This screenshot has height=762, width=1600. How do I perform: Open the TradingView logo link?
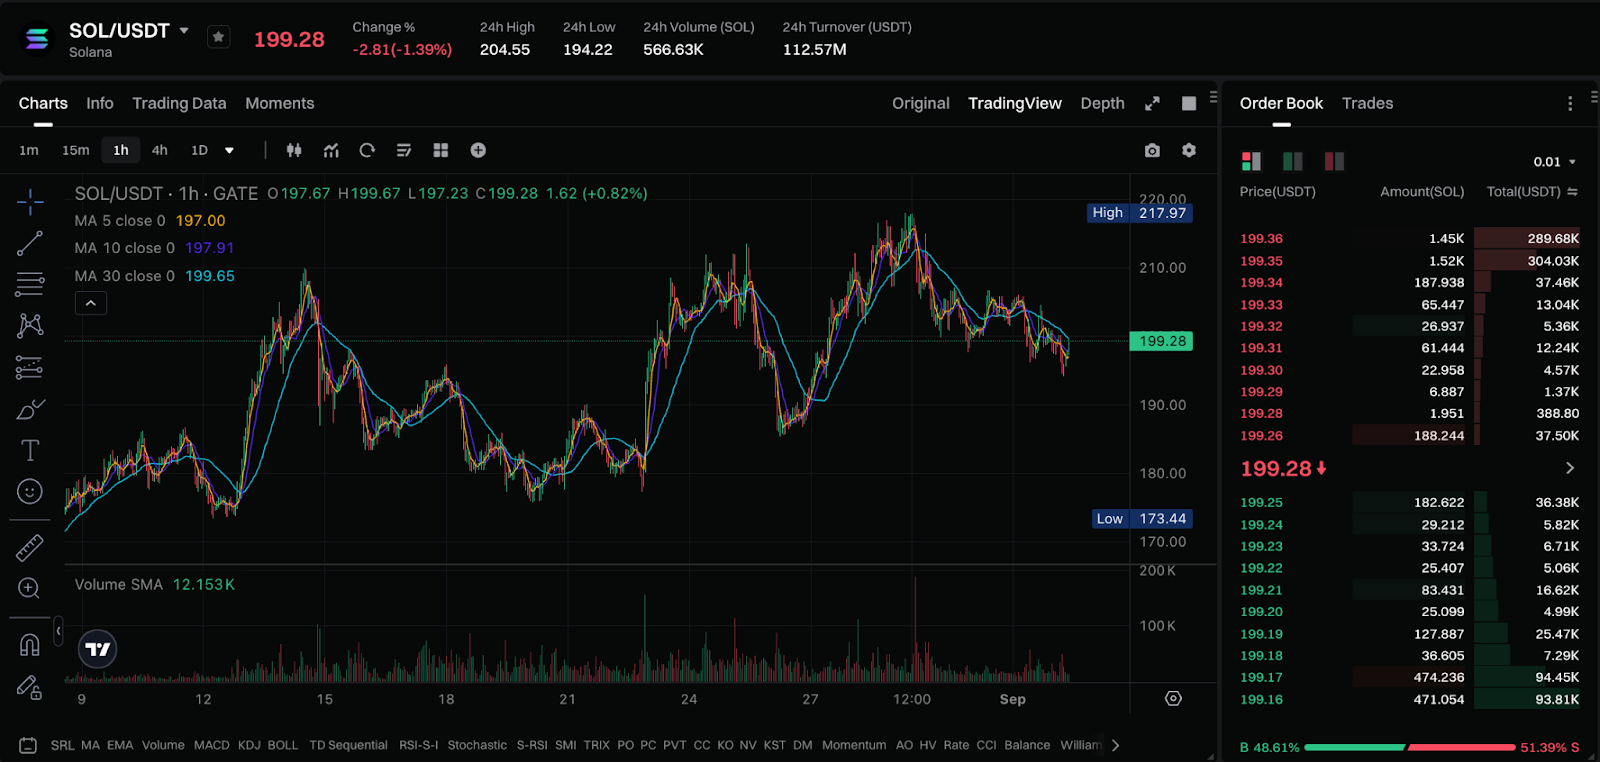pyautogui.click(x=98, y=649)
